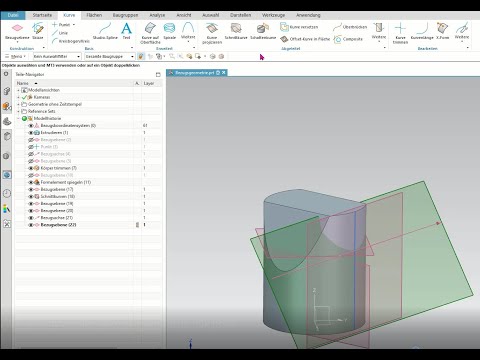480x360 pixels.
Task: Show hidden Bezugsachse (4) via eye icon
Action: [31, 154]
